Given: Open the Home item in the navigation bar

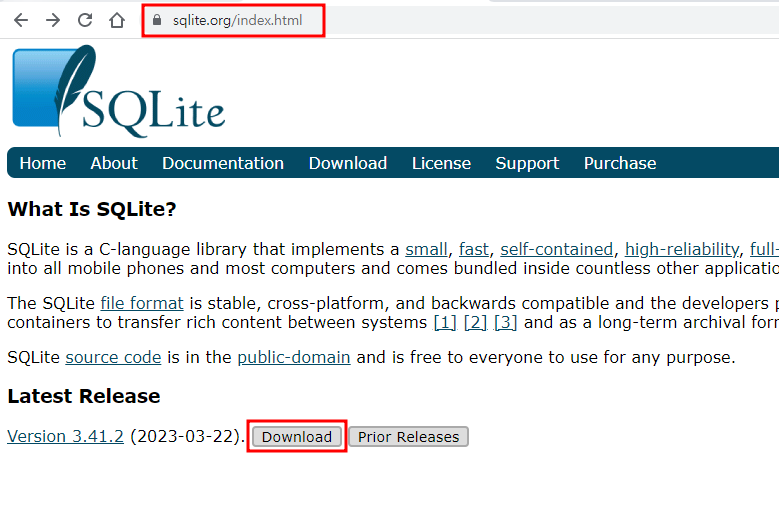Looking at the screenshot, I should pos(43,163).
